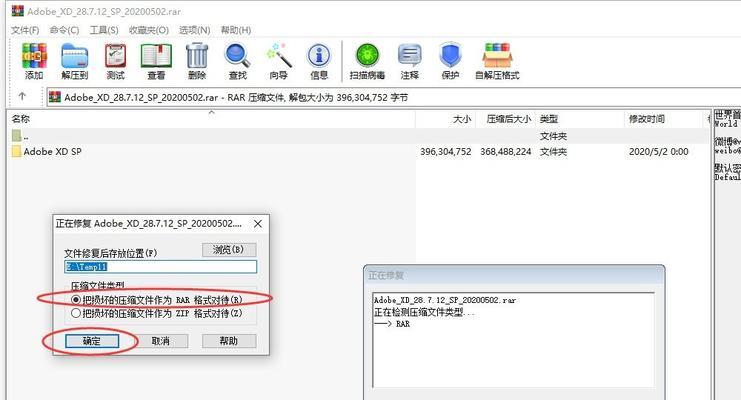Click the size value 396,304,752

[x=446, y=152]
